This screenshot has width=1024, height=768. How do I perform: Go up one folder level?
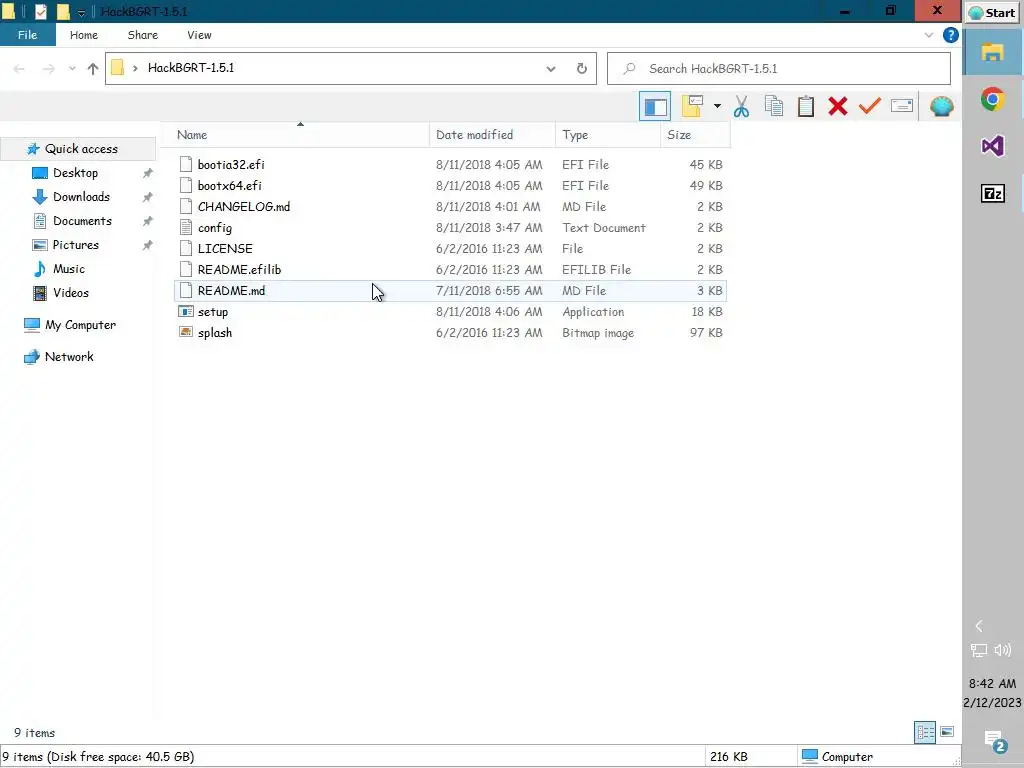93,69
